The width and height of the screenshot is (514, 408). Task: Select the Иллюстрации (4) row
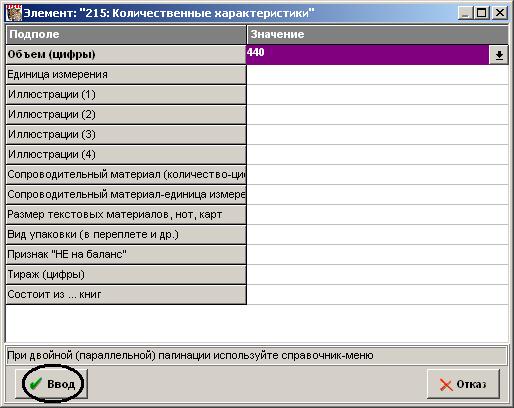(126, 155)
